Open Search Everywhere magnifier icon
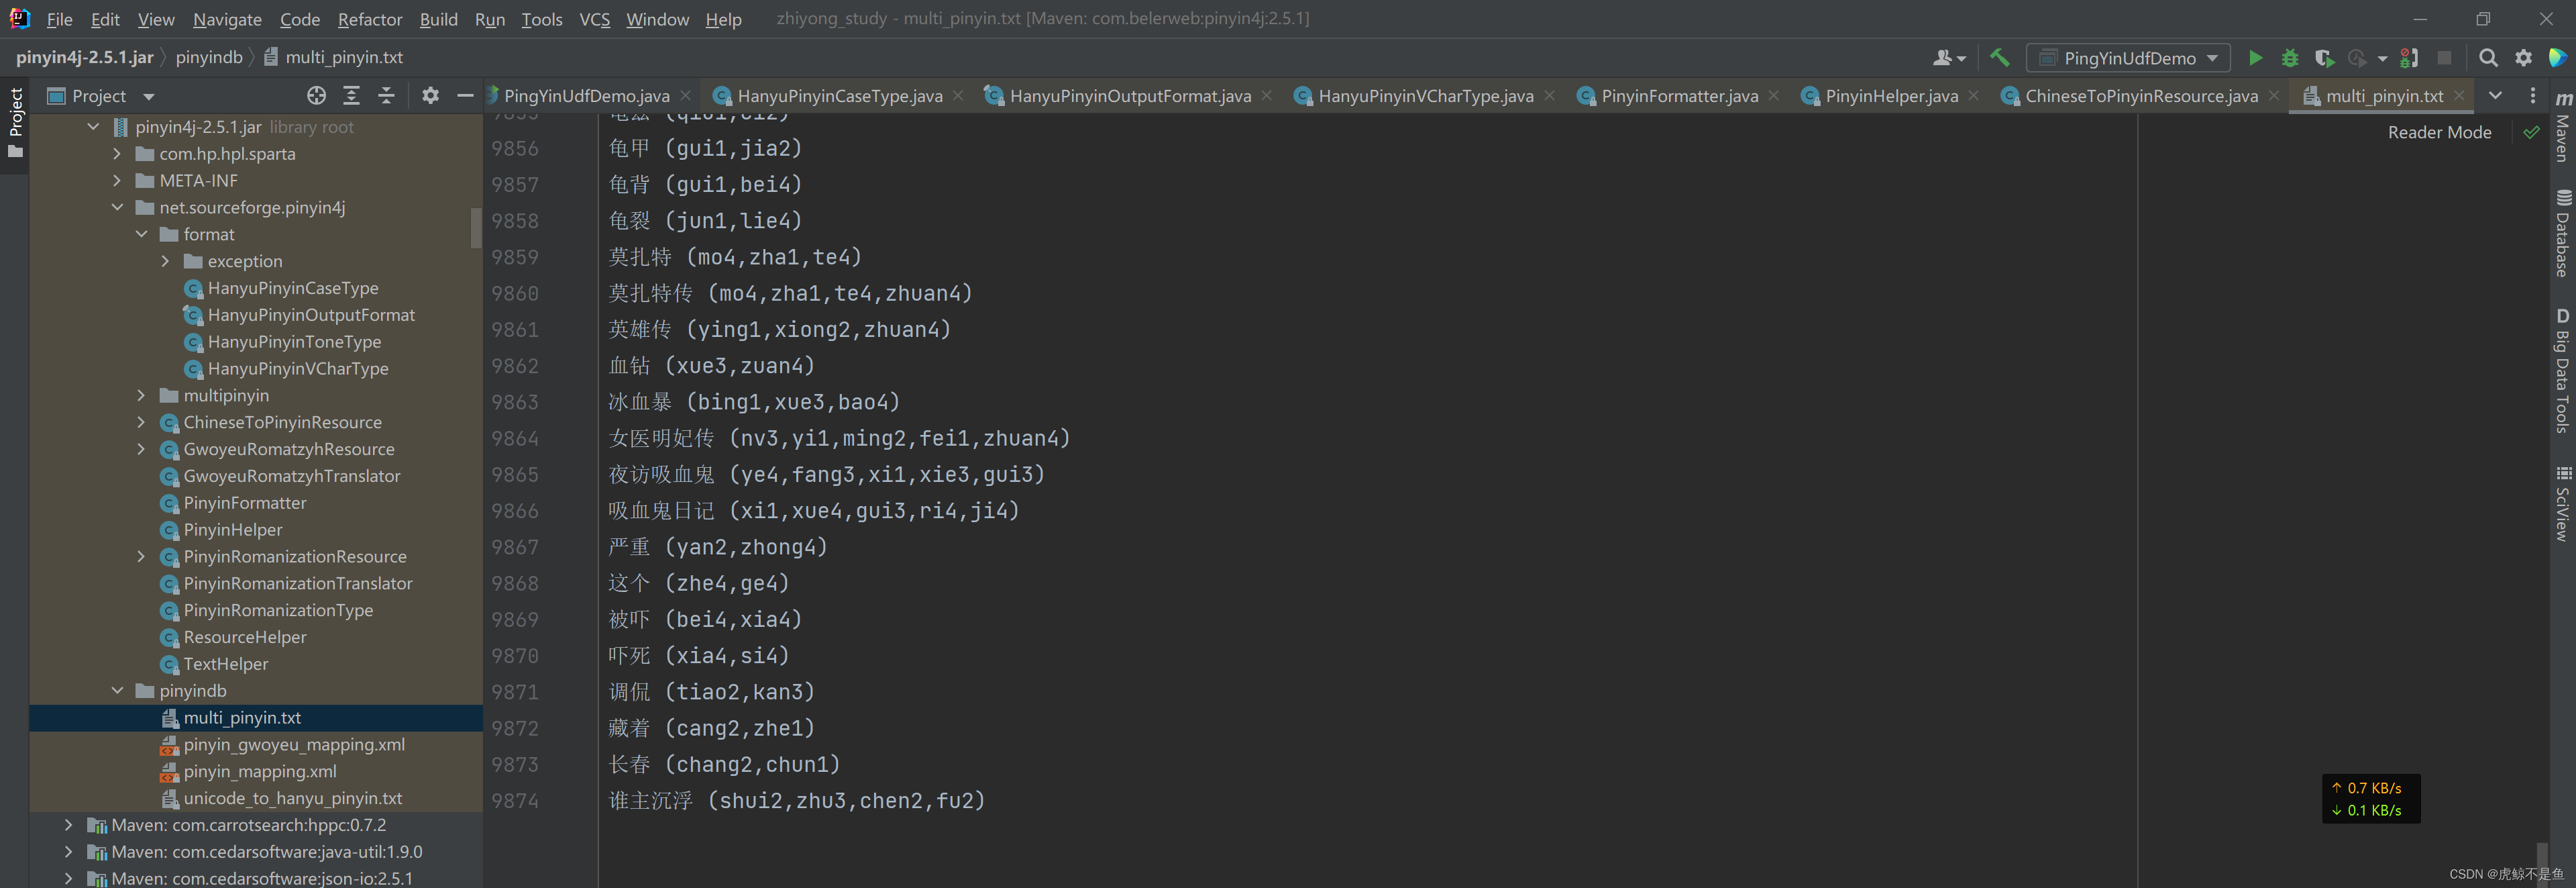The width and height of the screenshot is (2576, 888). click(2488, 58)
